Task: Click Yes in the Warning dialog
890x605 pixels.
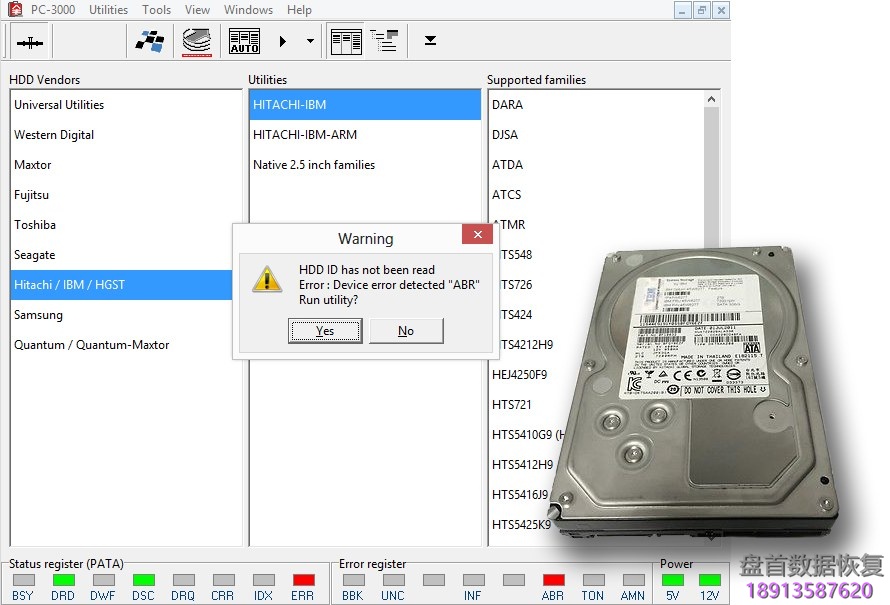Action: 325,331
